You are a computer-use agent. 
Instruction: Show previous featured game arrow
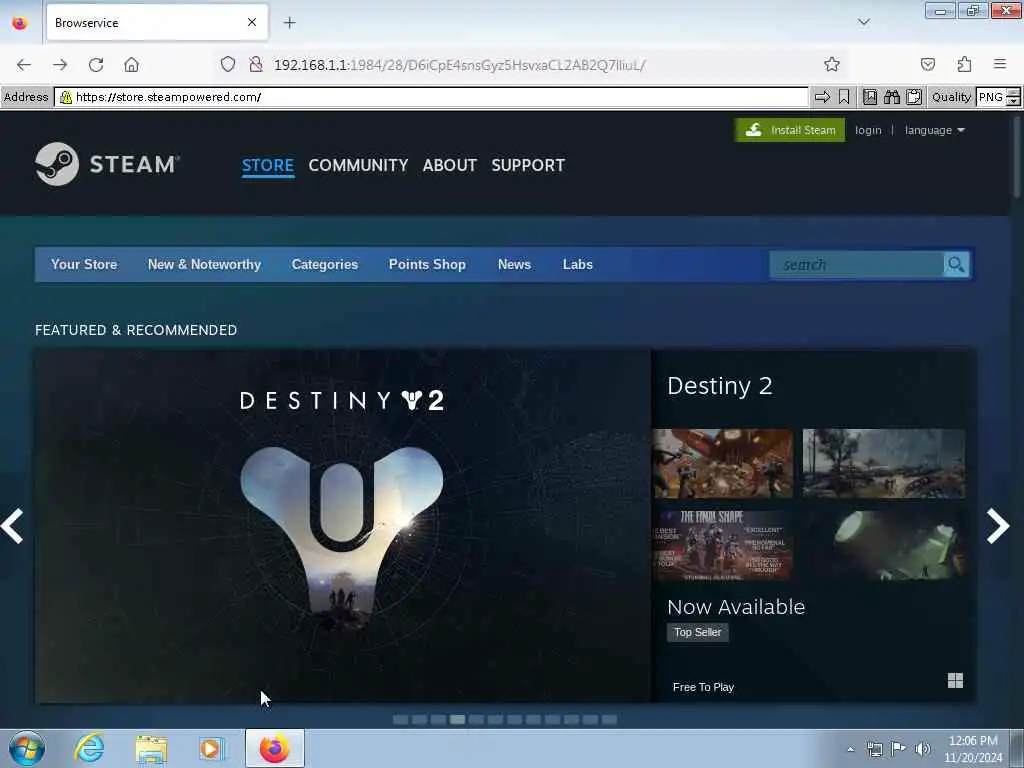click(x=12, y=526)
